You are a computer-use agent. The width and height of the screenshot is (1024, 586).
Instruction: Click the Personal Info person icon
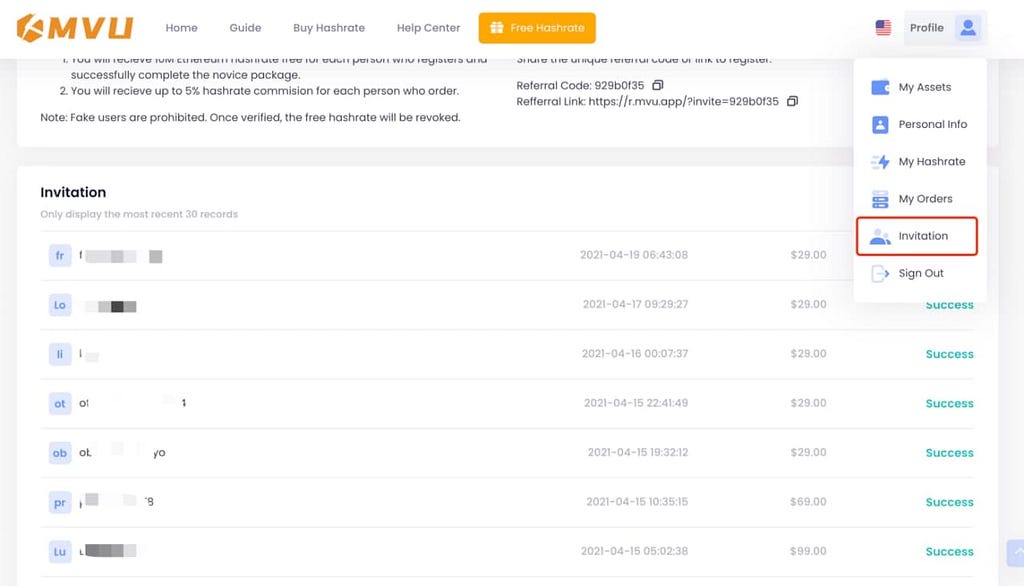(880, 124)
